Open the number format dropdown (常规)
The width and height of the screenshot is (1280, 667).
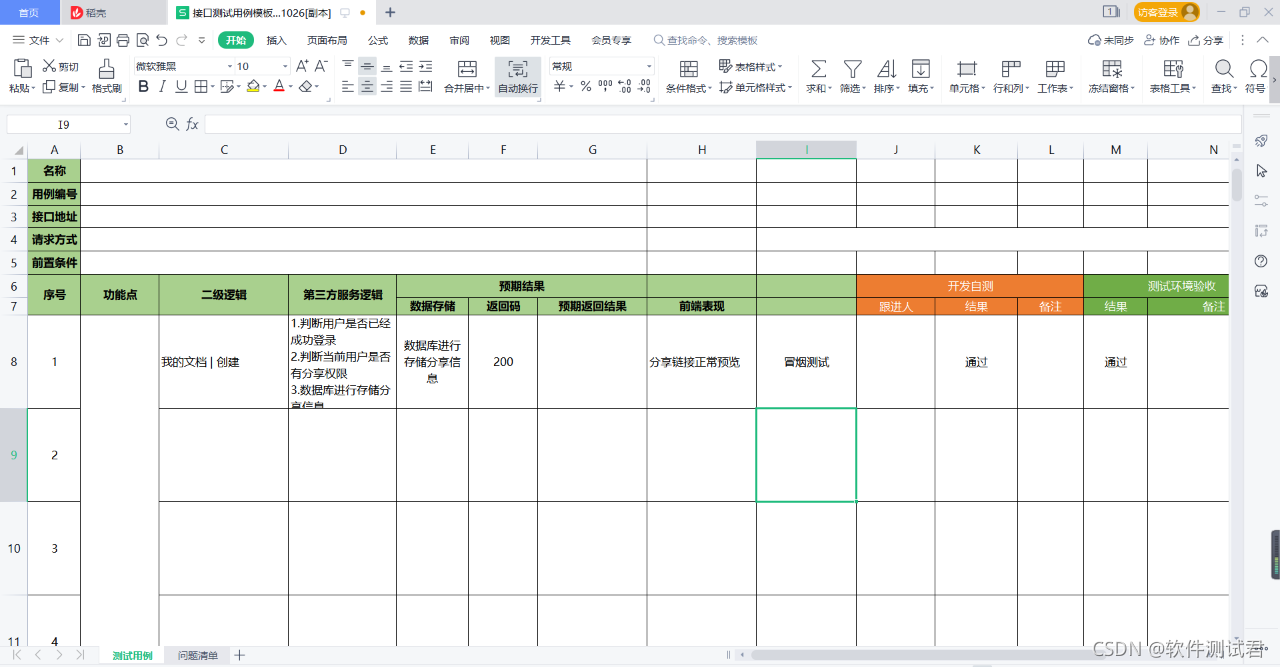click(x=649, y=66)
